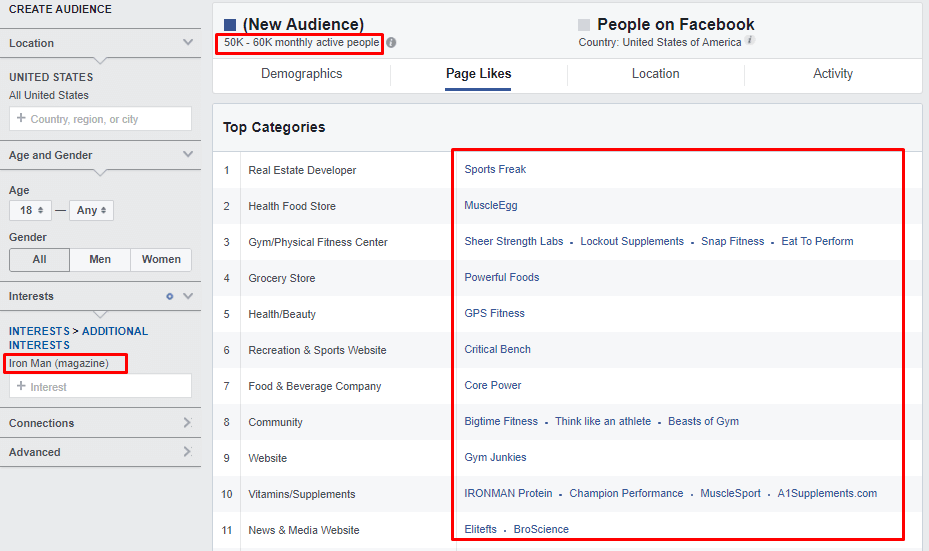Open the Lockout Supplements link

(x=632, y=241)
